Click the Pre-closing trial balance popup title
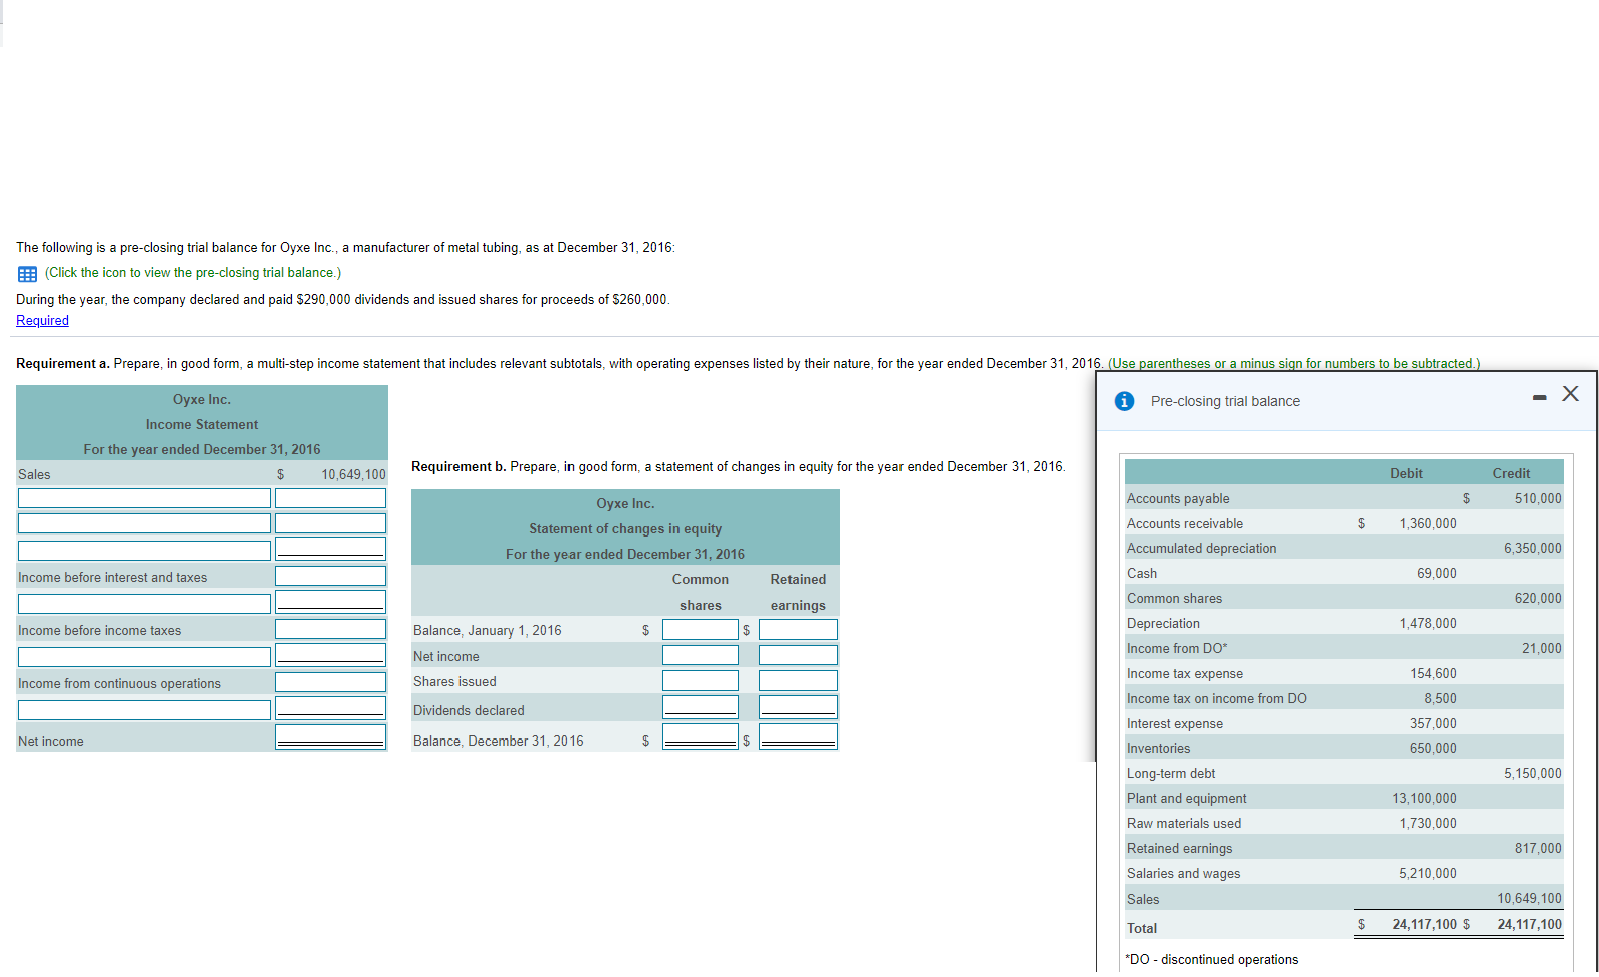The height and width of the screenshot is (977, 1599). click(x=1225, y=402)
